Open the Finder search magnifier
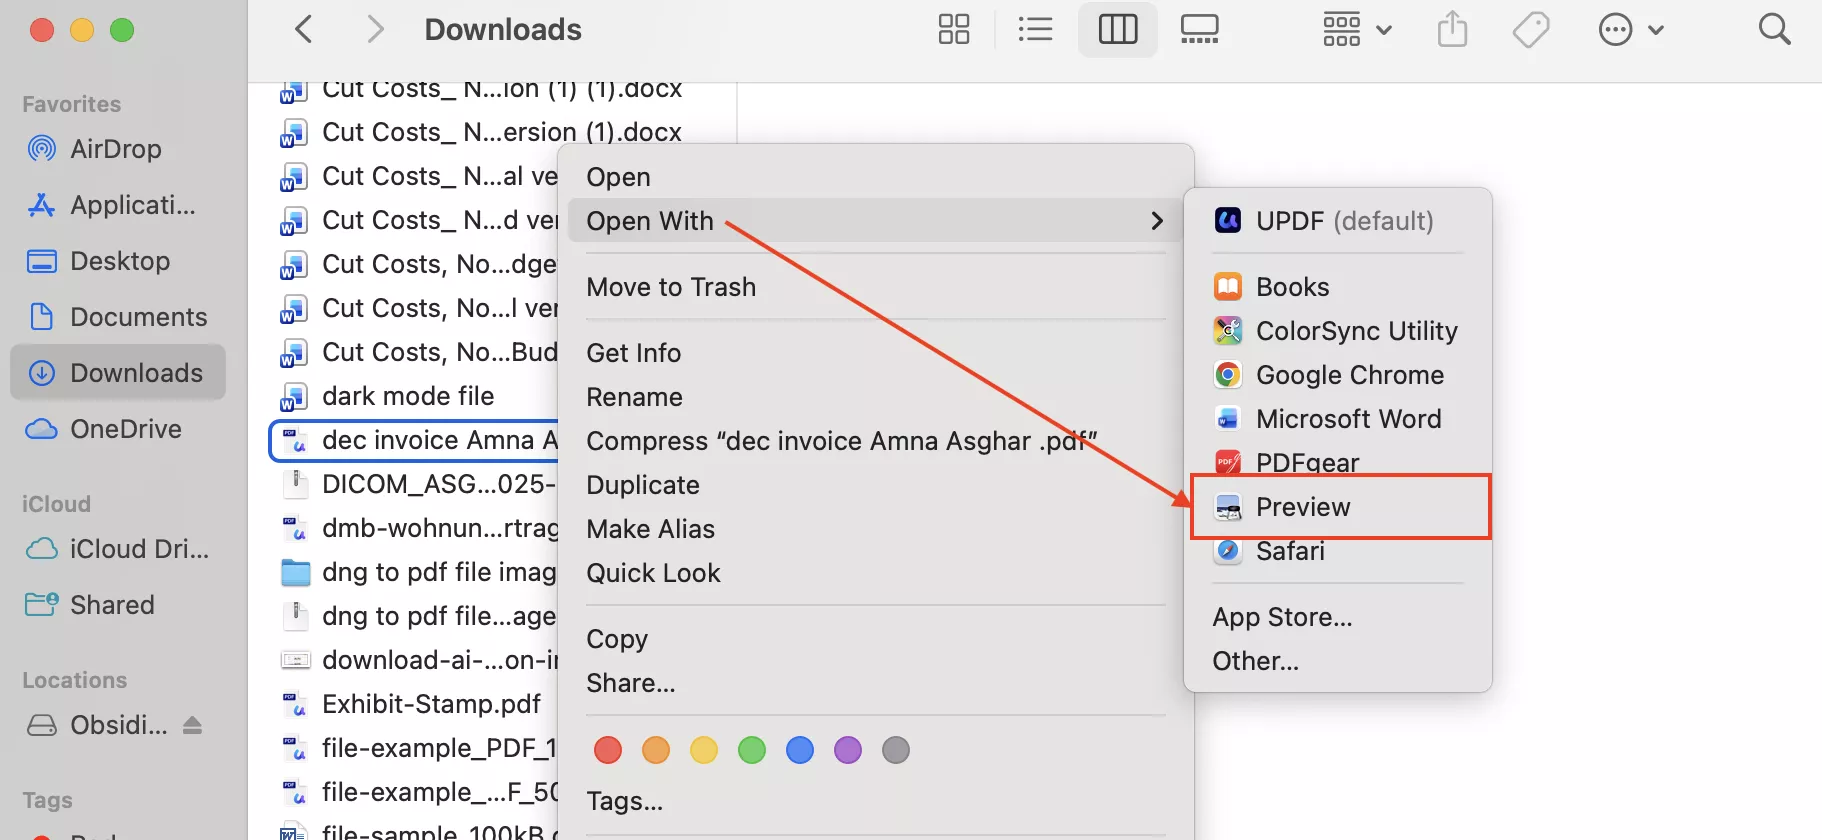The image size is (1822, 840). point(1774,29)
